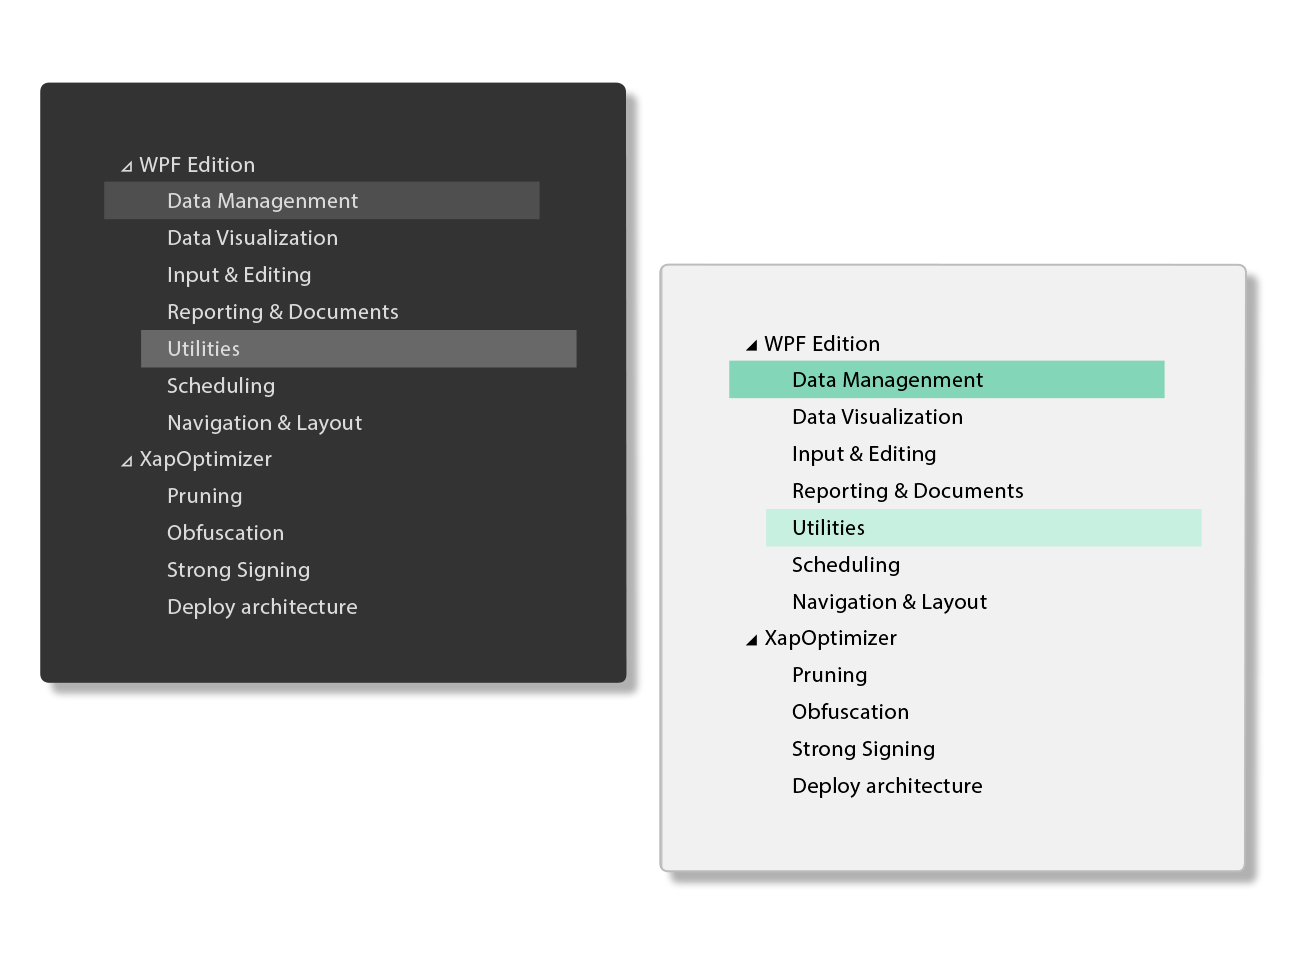Select Reporting & Documents in dark tree
The height and width of the screenshot is (957, 1290).
point(283,312)
